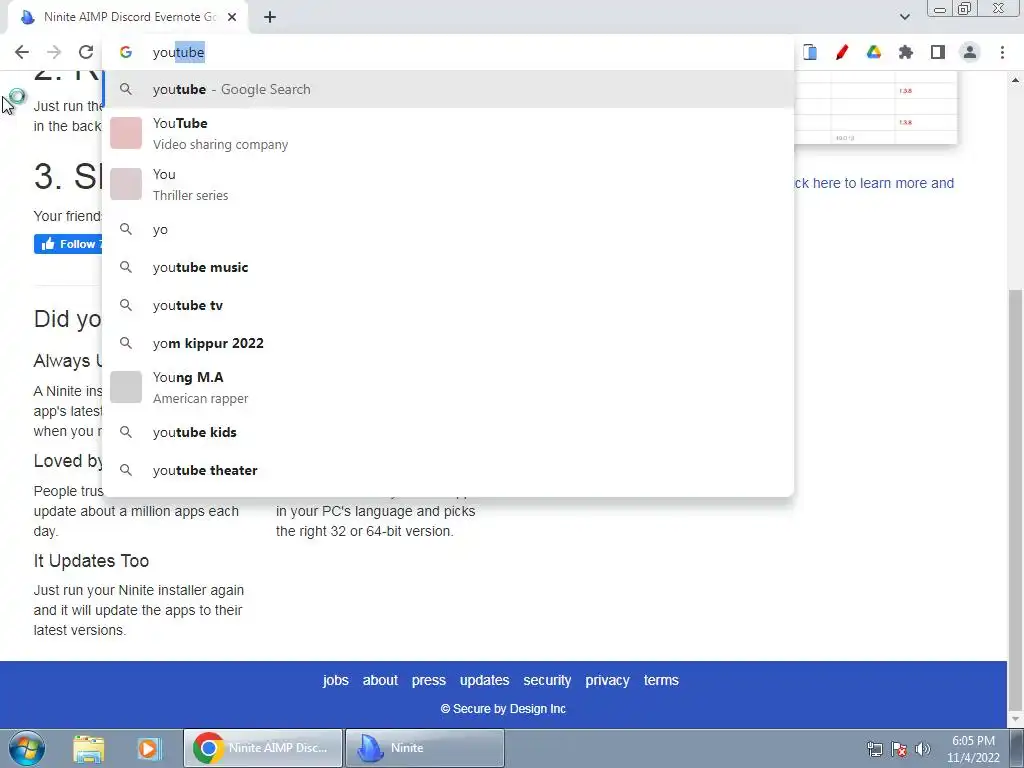Switch to the Ninite taskbar window
The height and width of the screenshot is (768, 1024).
(424, 748)
